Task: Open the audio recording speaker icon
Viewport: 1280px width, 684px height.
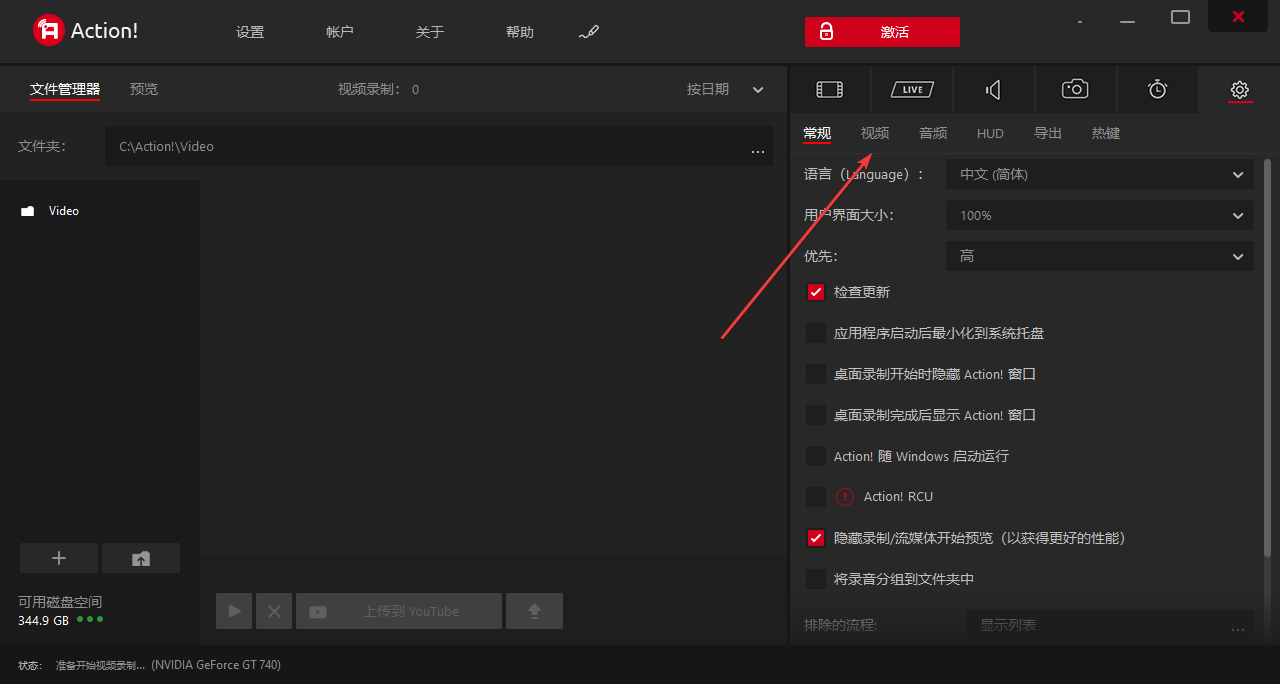Action: 993,90
